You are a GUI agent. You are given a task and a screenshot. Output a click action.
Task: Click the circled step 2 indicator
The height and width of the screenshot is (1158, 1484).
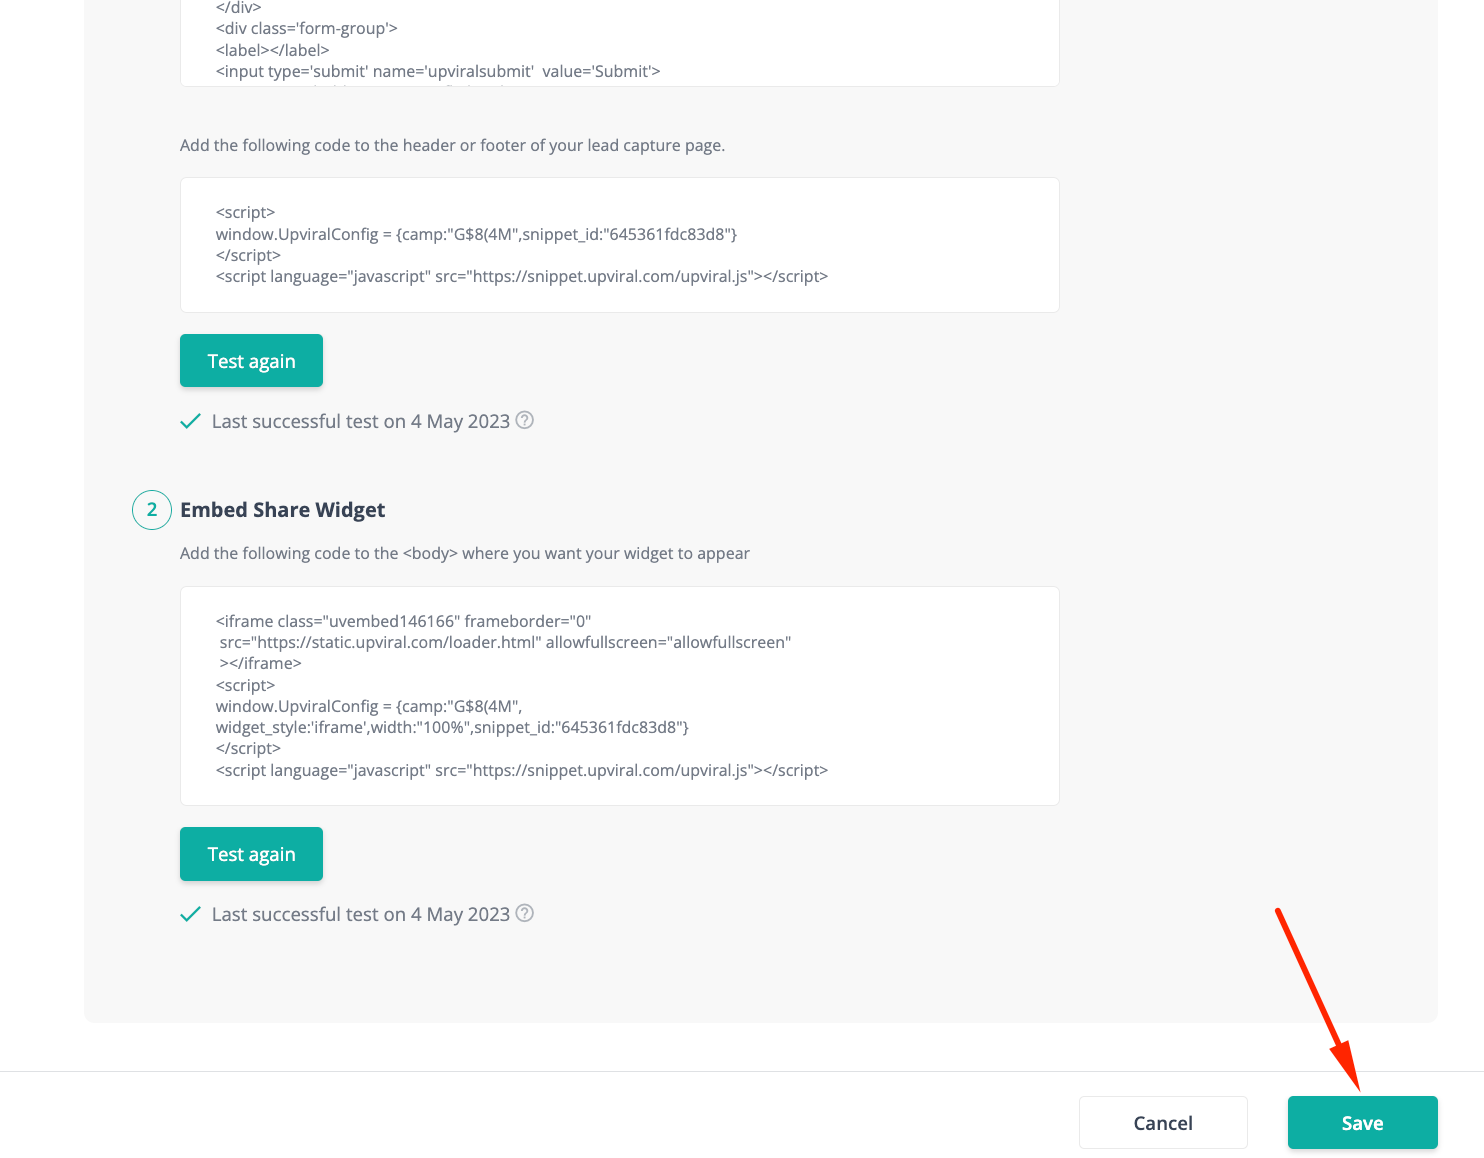(x=151, y=510)
